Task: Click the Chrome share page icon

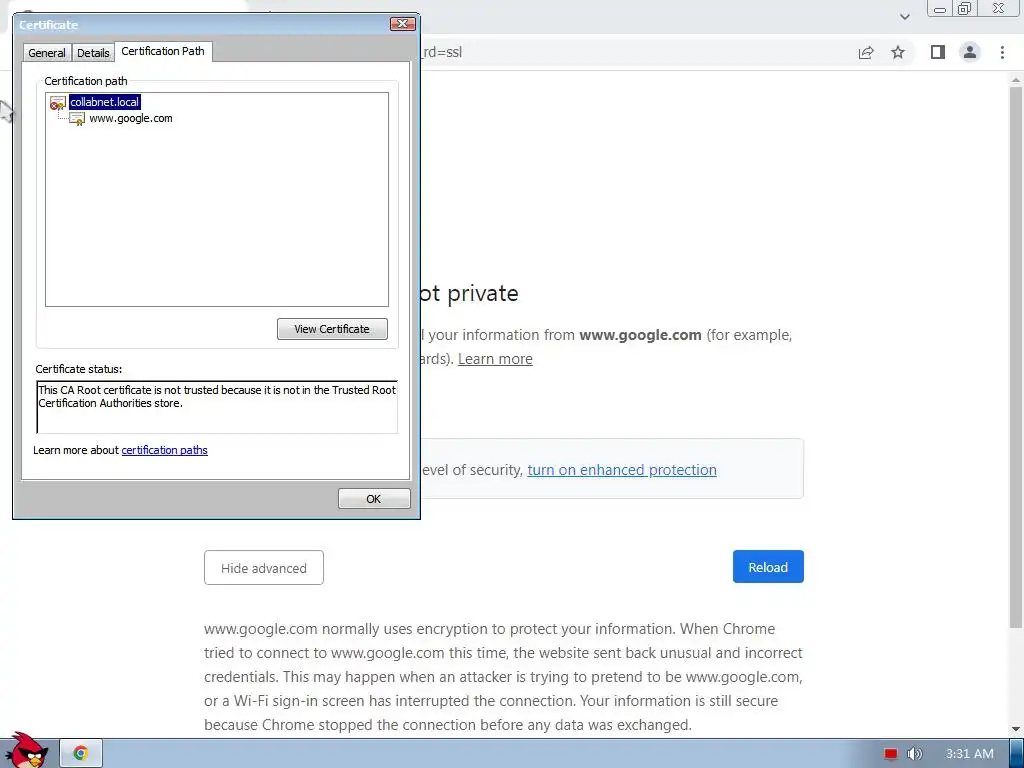Action: coord(866,52)
